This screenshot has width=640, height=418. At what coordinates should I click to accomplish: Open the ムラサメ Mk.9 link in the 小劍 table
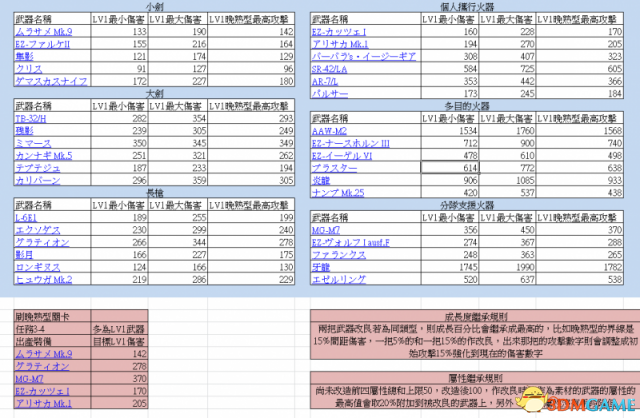(44, 32)
